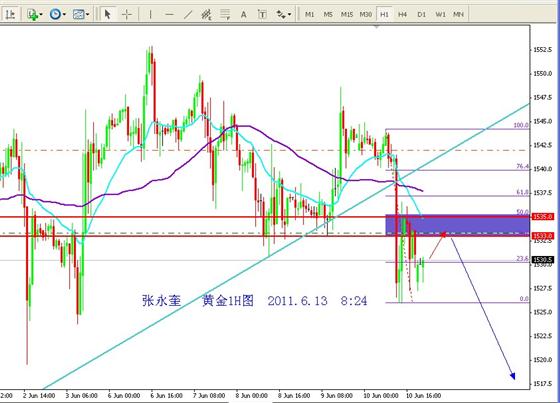
Task: Select the D1 daily timeframe
Action: click(x=421, y=14)
